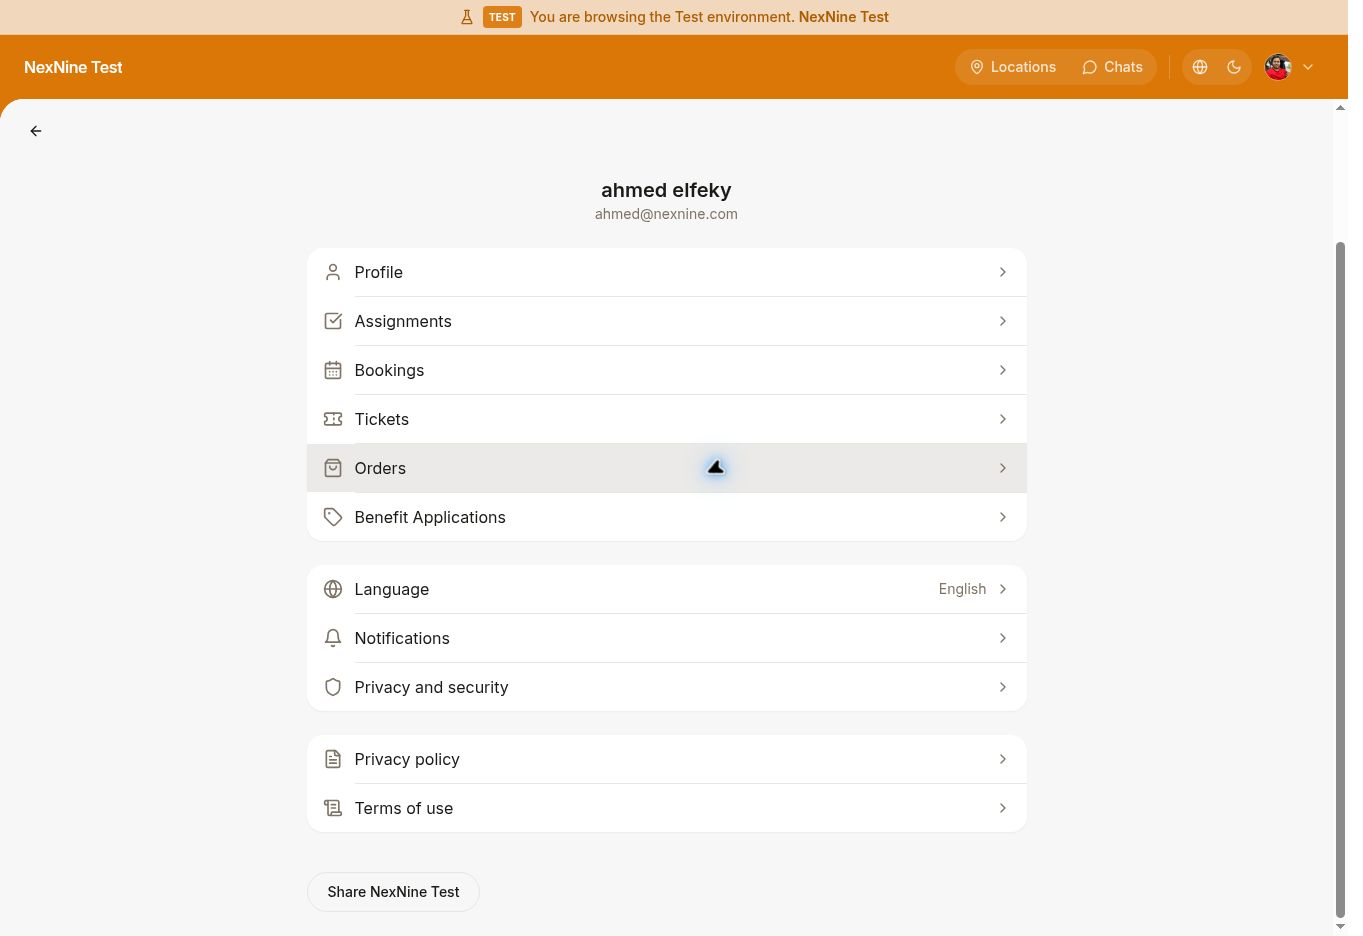
Task: Open Assignments via its chevron arrow
Action: [1003, 321]
